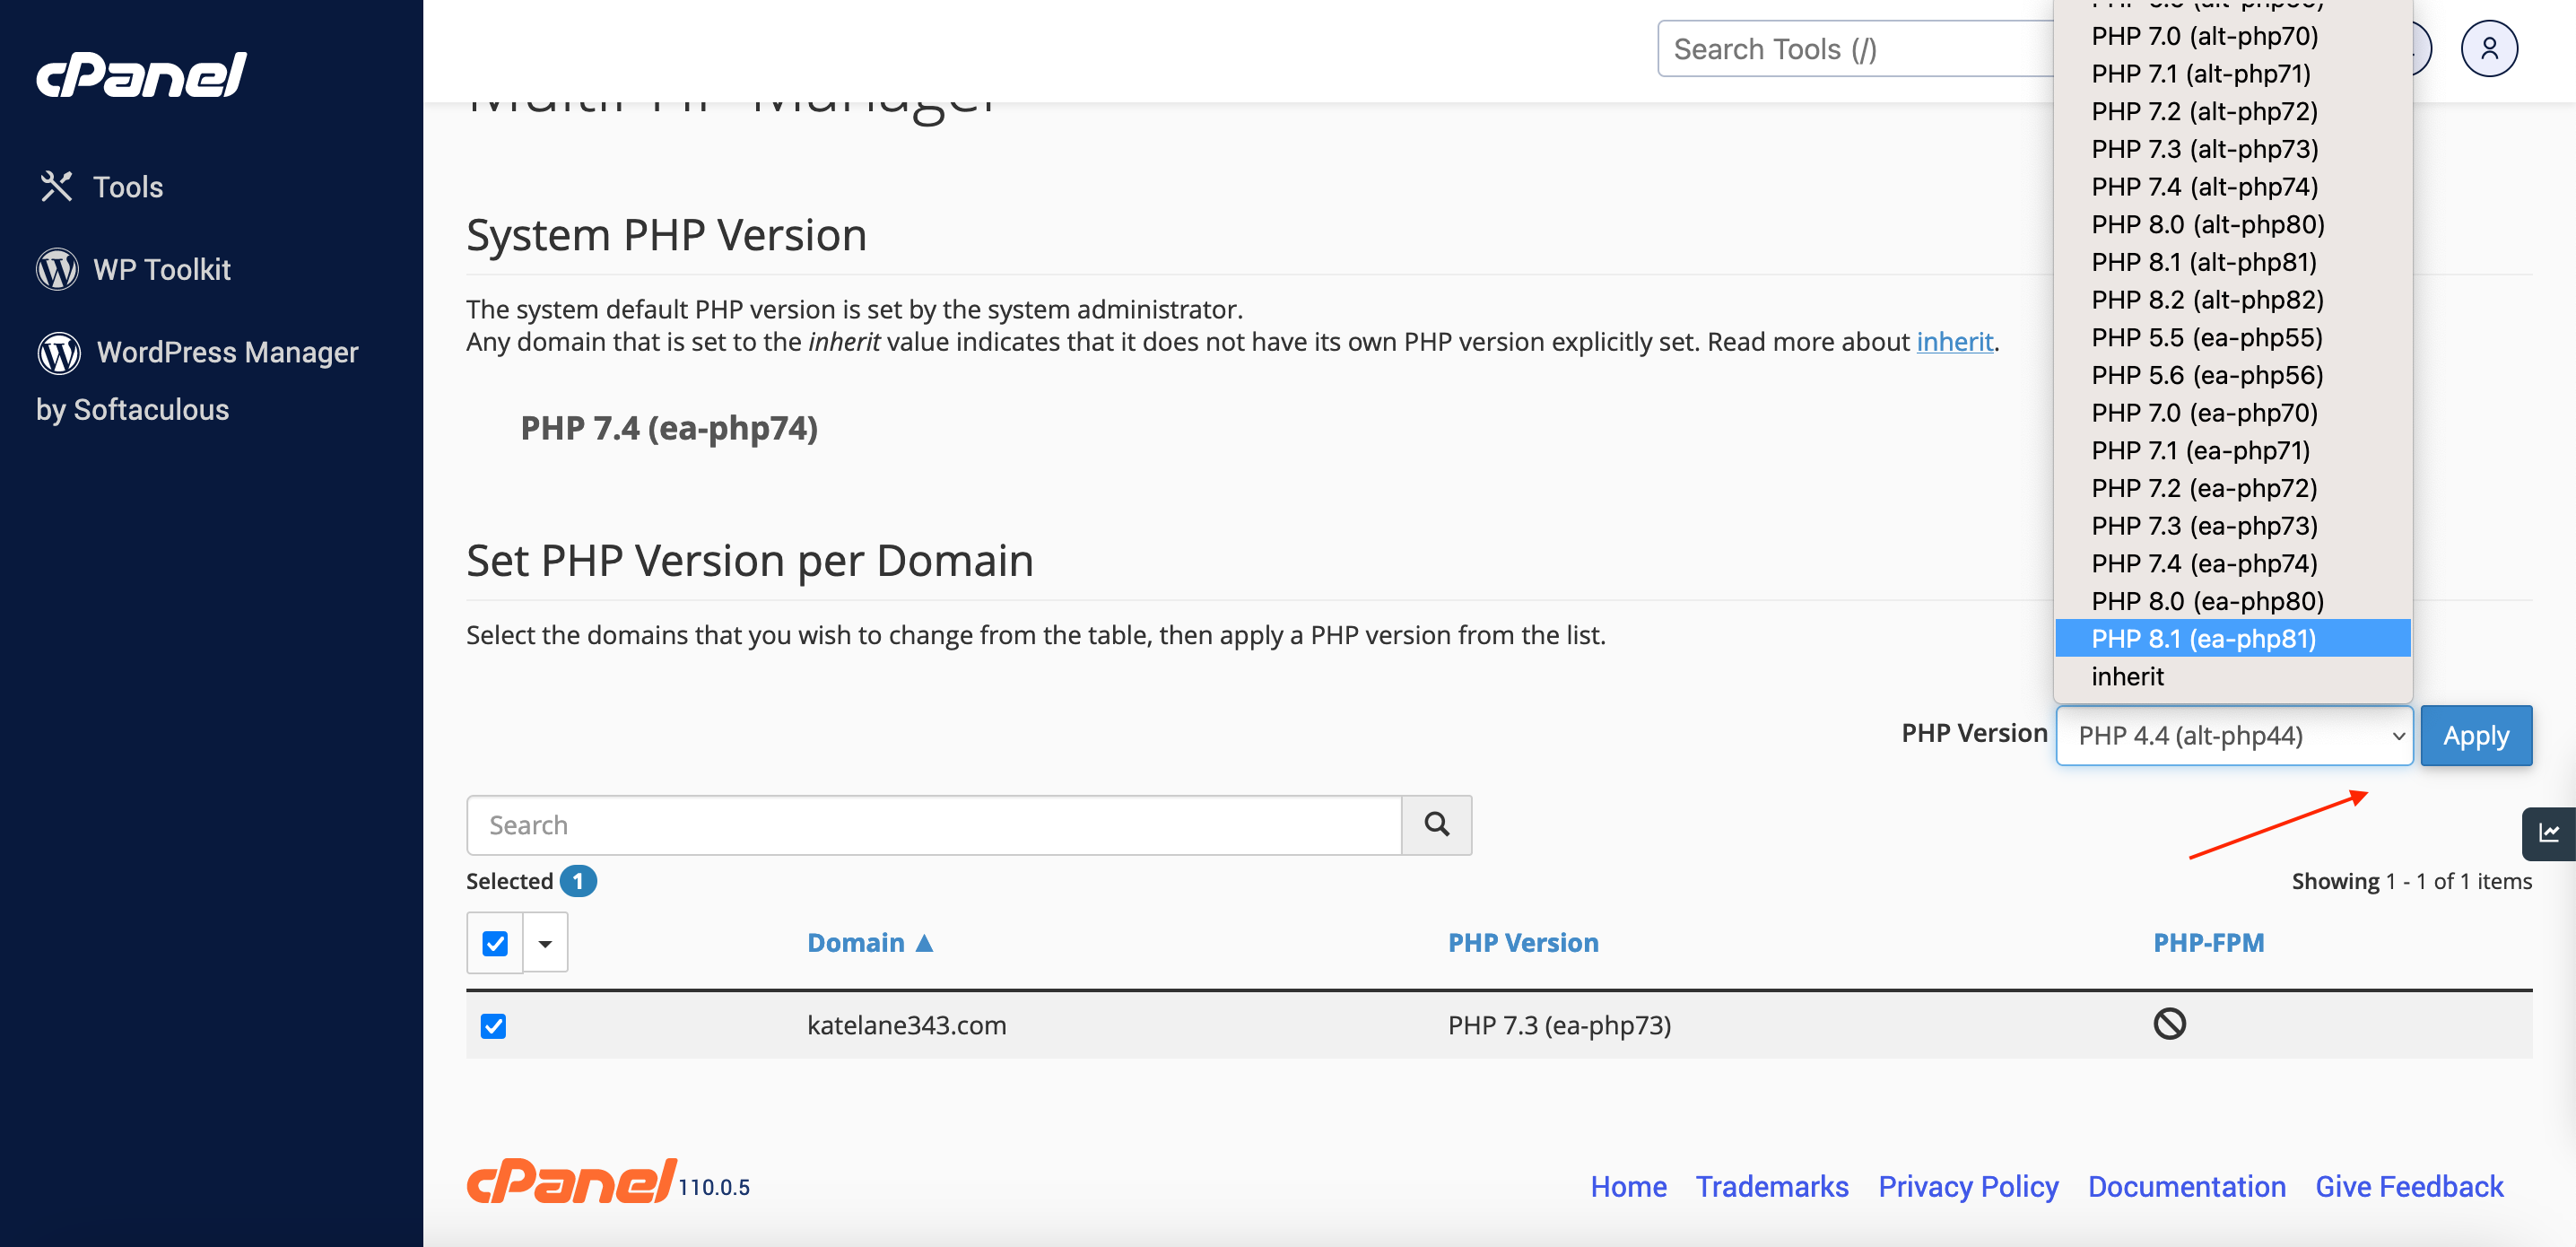Sort by the PHP Version column header
The image size is (2576, 1247).
[1523, 943]
